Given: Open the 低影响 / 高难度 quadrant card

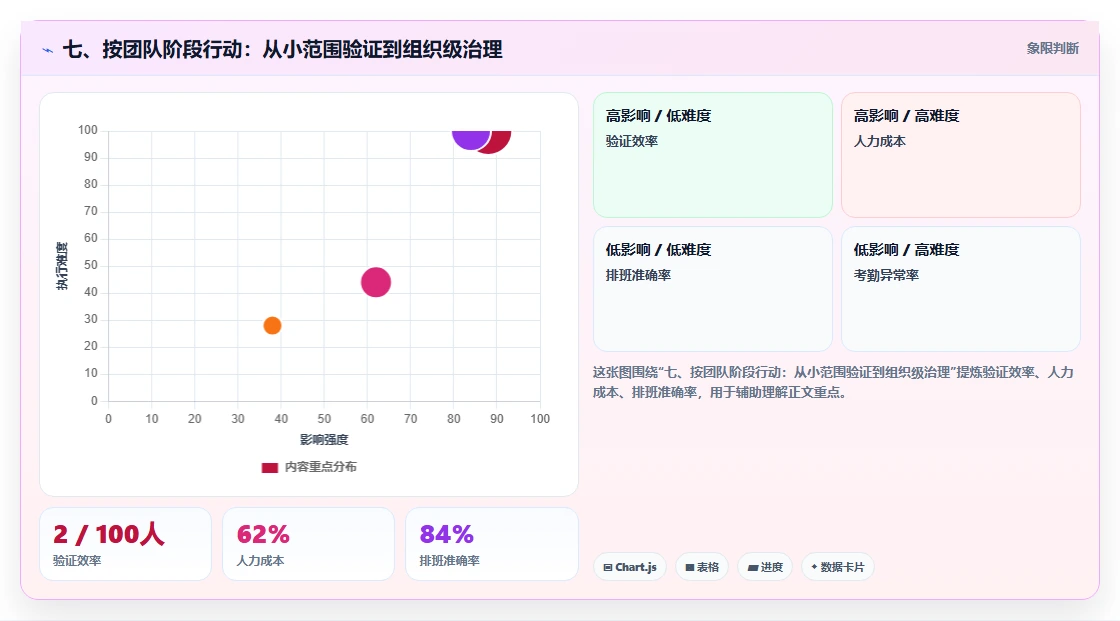Looking at the screenshot, I should coord(961,289).
